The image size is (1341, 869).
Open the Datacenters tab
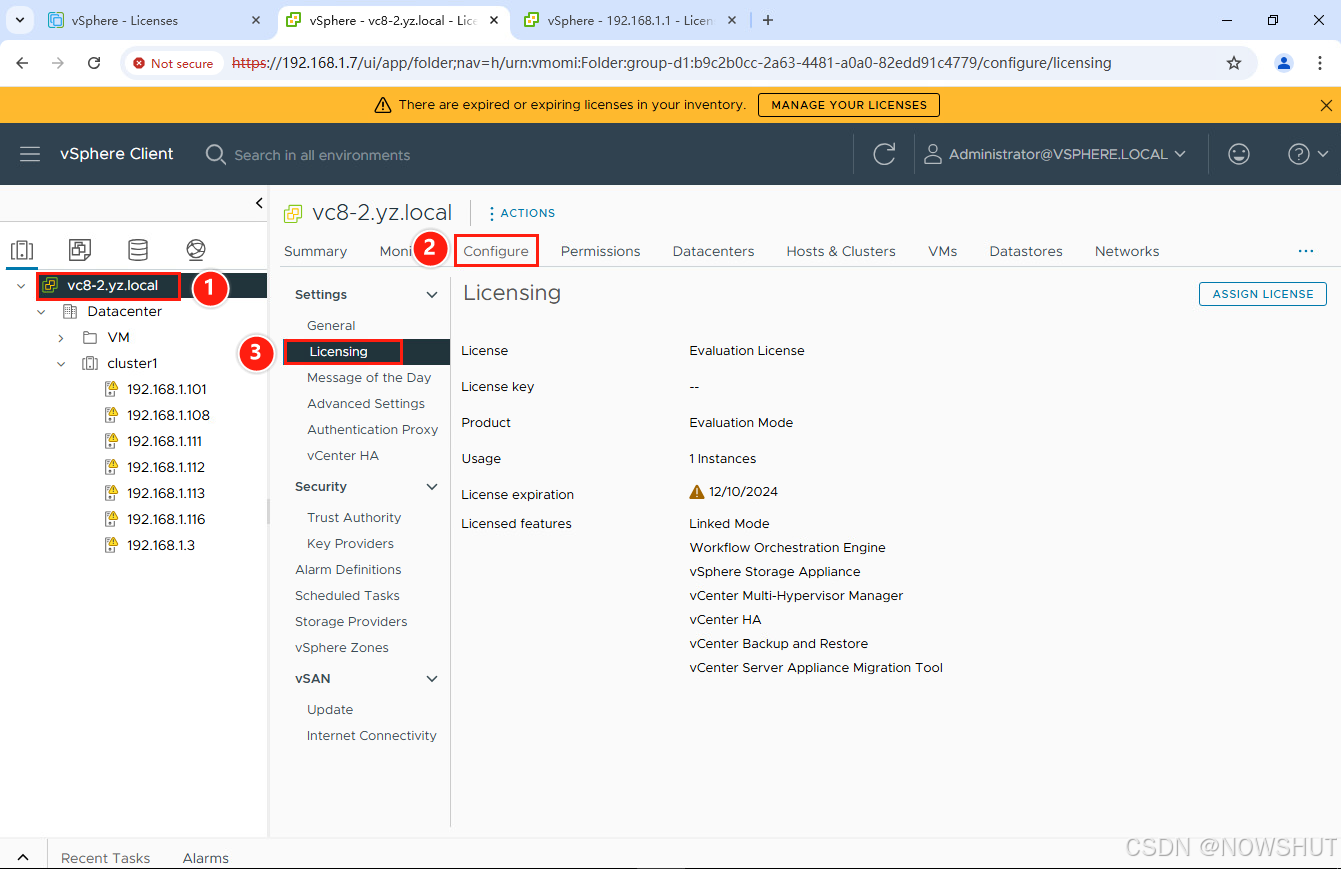point(713,251)
